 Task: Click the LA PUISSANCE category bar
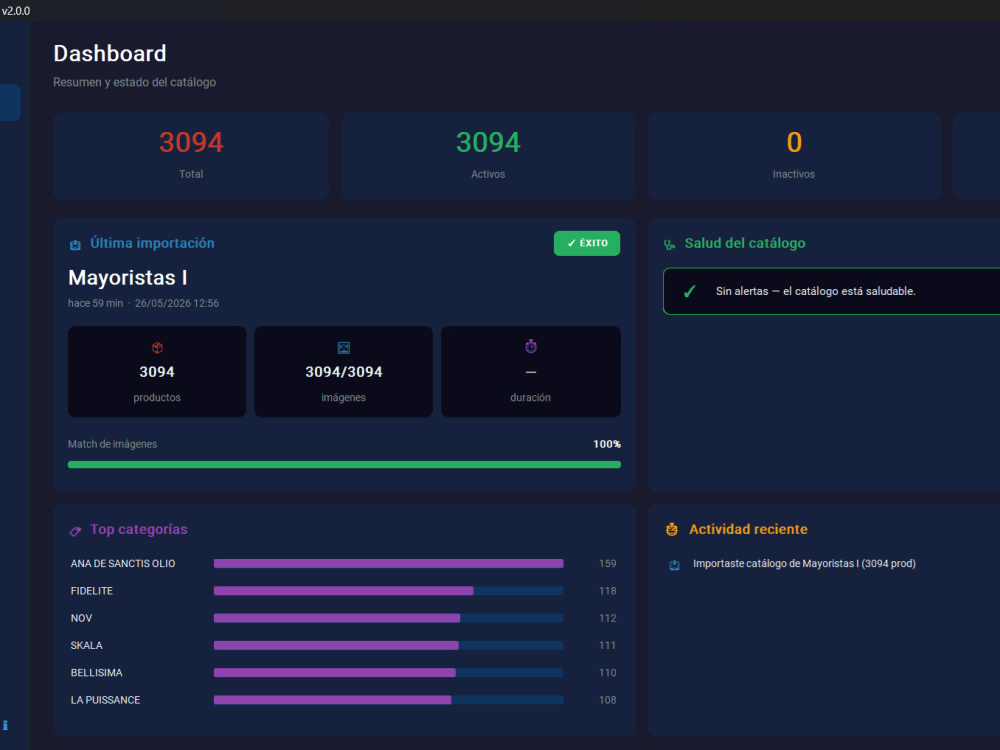pyautogui.click(x=388, y=700)
